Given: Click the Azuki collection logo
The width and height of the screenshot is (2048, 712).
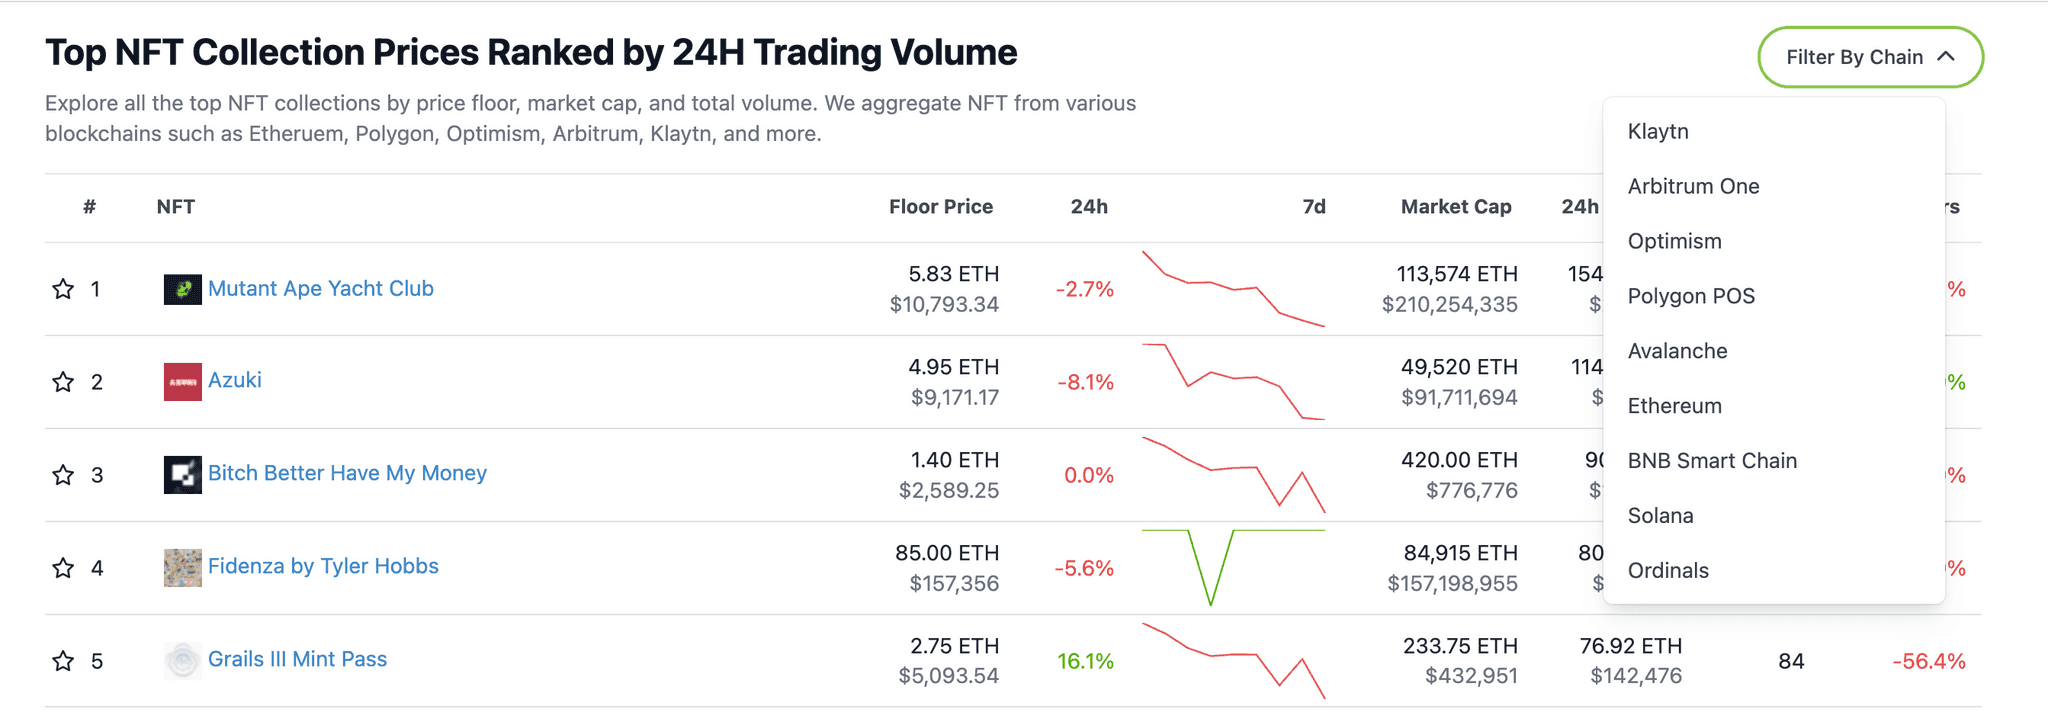Looking at the screenshot, I should (x=181, y=381).
